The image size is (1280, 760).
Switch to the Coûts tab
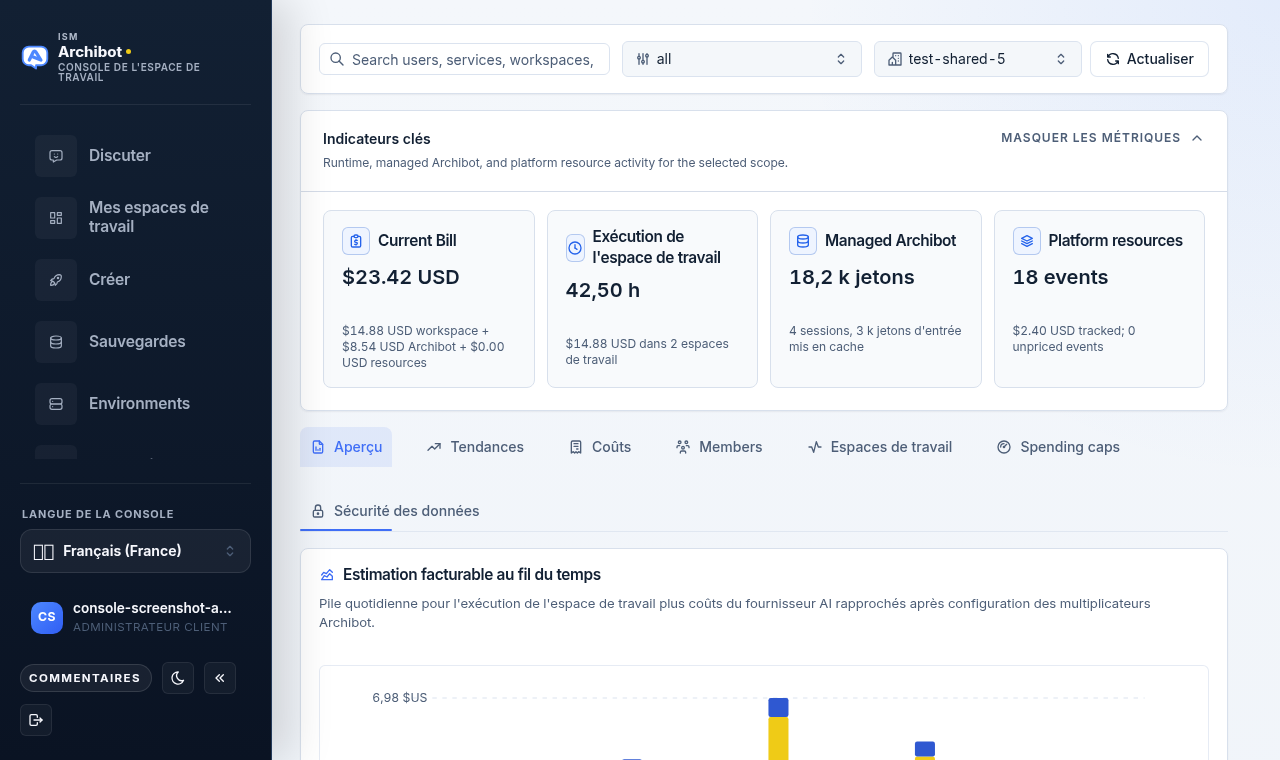pyautogui.click(x=600, y=447)
